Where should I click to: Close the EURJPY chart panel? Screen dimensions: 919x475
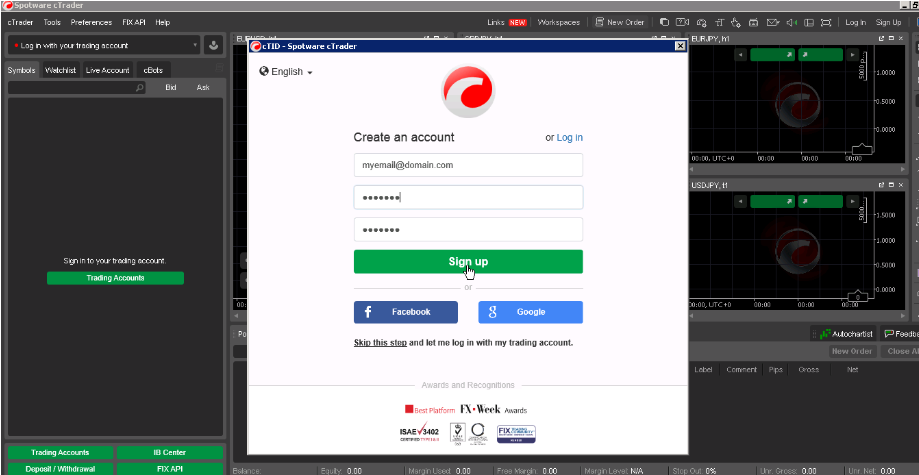tap(901, 38)
